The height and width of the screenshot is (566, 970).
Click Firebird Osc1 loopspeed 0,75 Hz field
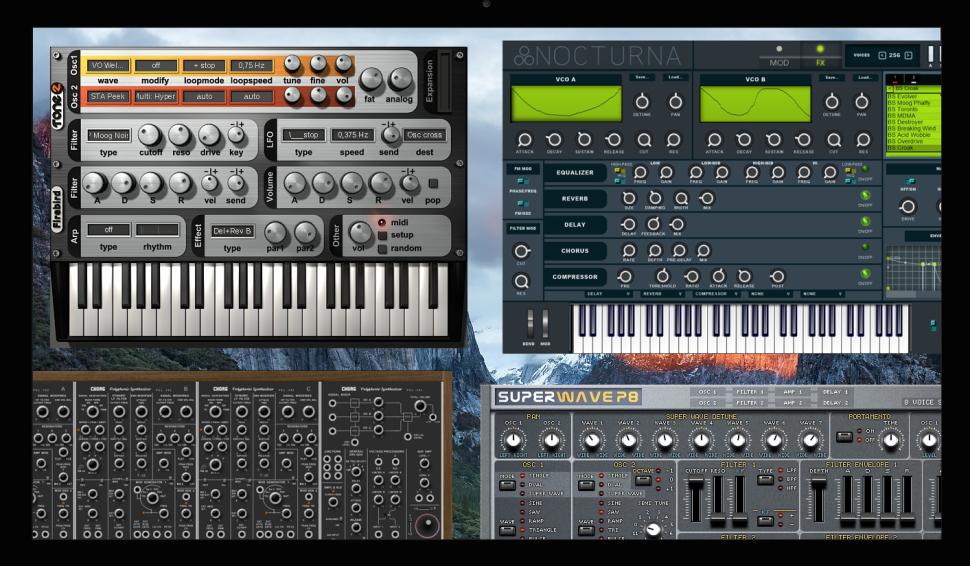click(251, 65)
